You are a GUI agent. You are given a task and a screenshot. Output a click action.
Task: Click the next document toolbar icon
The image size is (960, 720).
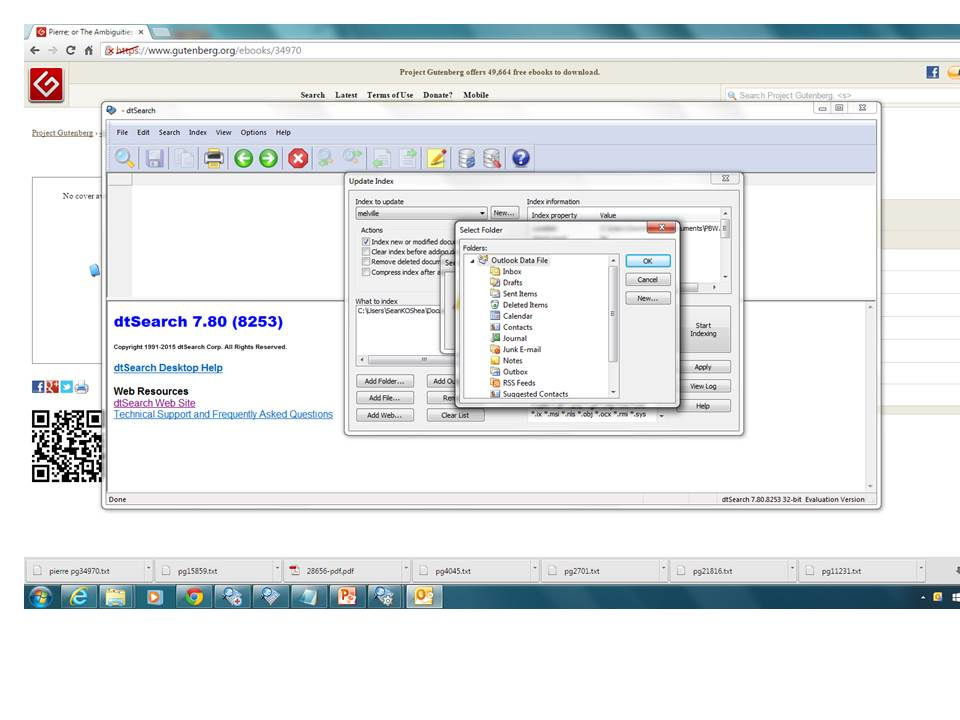click(408, 159)
